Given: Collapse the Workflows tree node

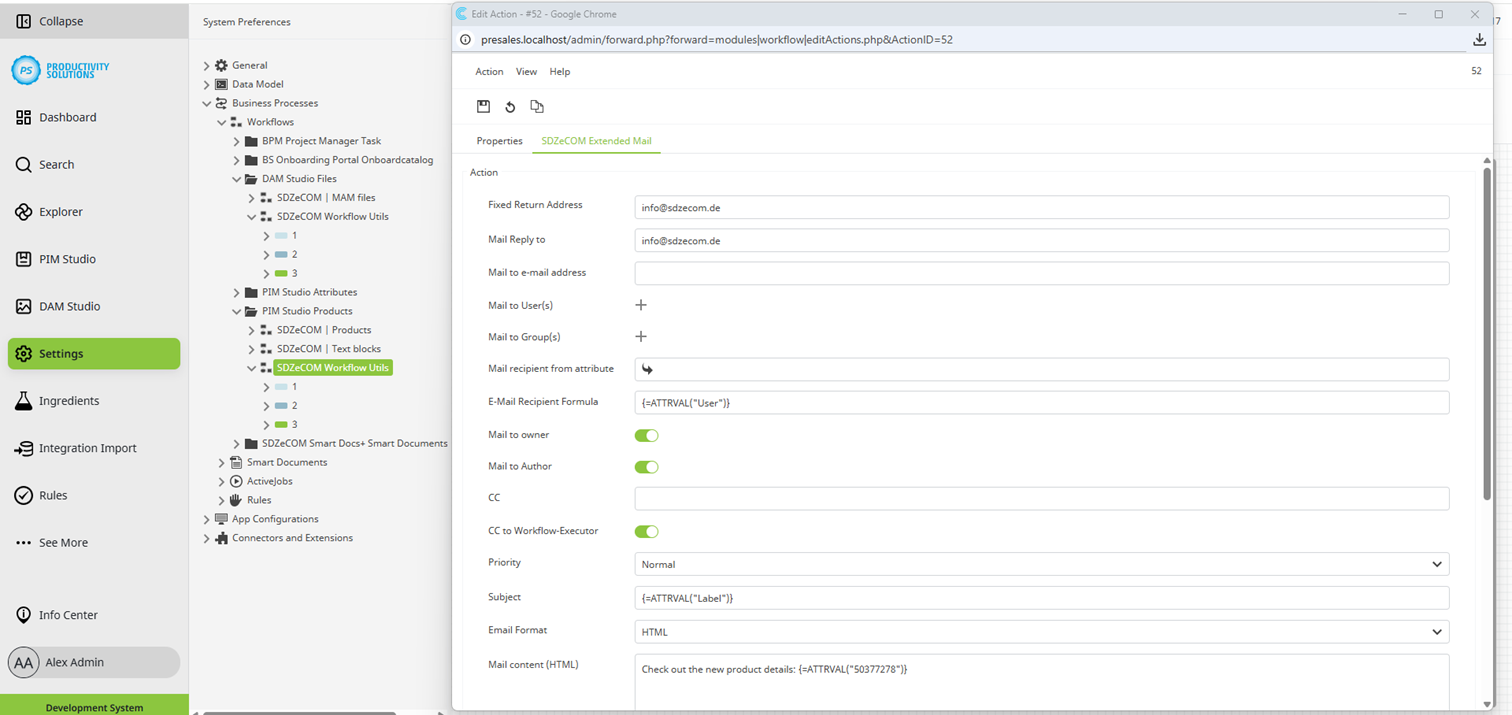Looking at the screenshot, I should 222,121.
